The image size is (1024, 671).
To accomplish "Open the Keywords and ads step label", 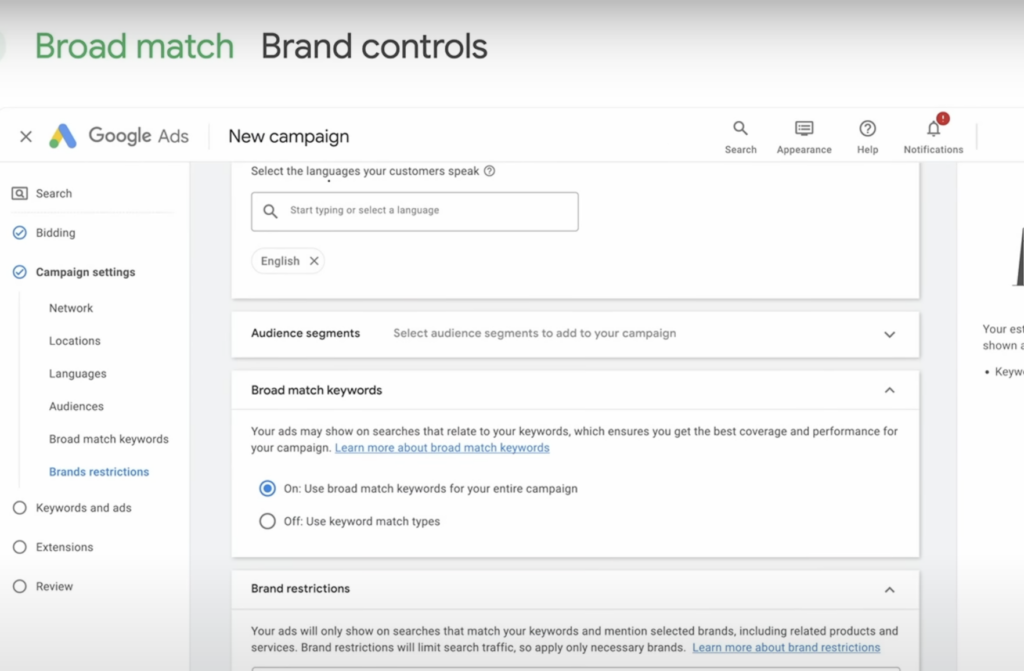I will click(84, 508).
